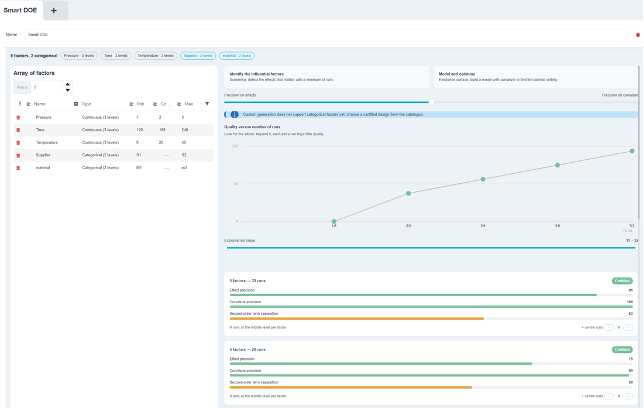Click the trash icon for material row
The width and height of the screenshot is (644, 408).
tap(18, 168)
